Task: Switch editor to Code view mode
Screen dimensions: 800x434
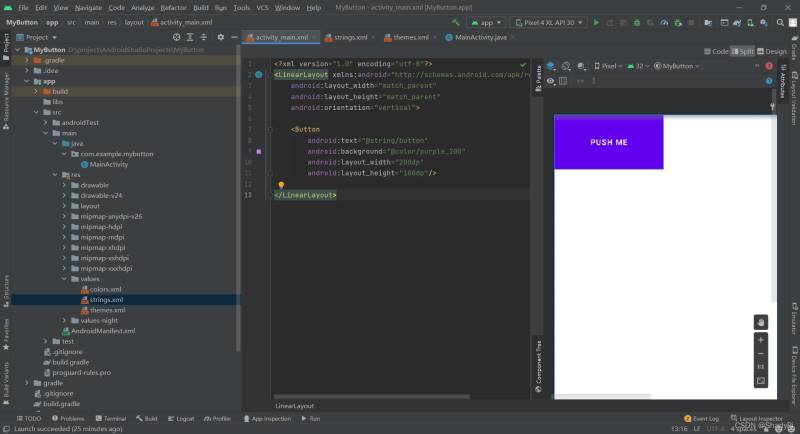Action: (716, 51)
